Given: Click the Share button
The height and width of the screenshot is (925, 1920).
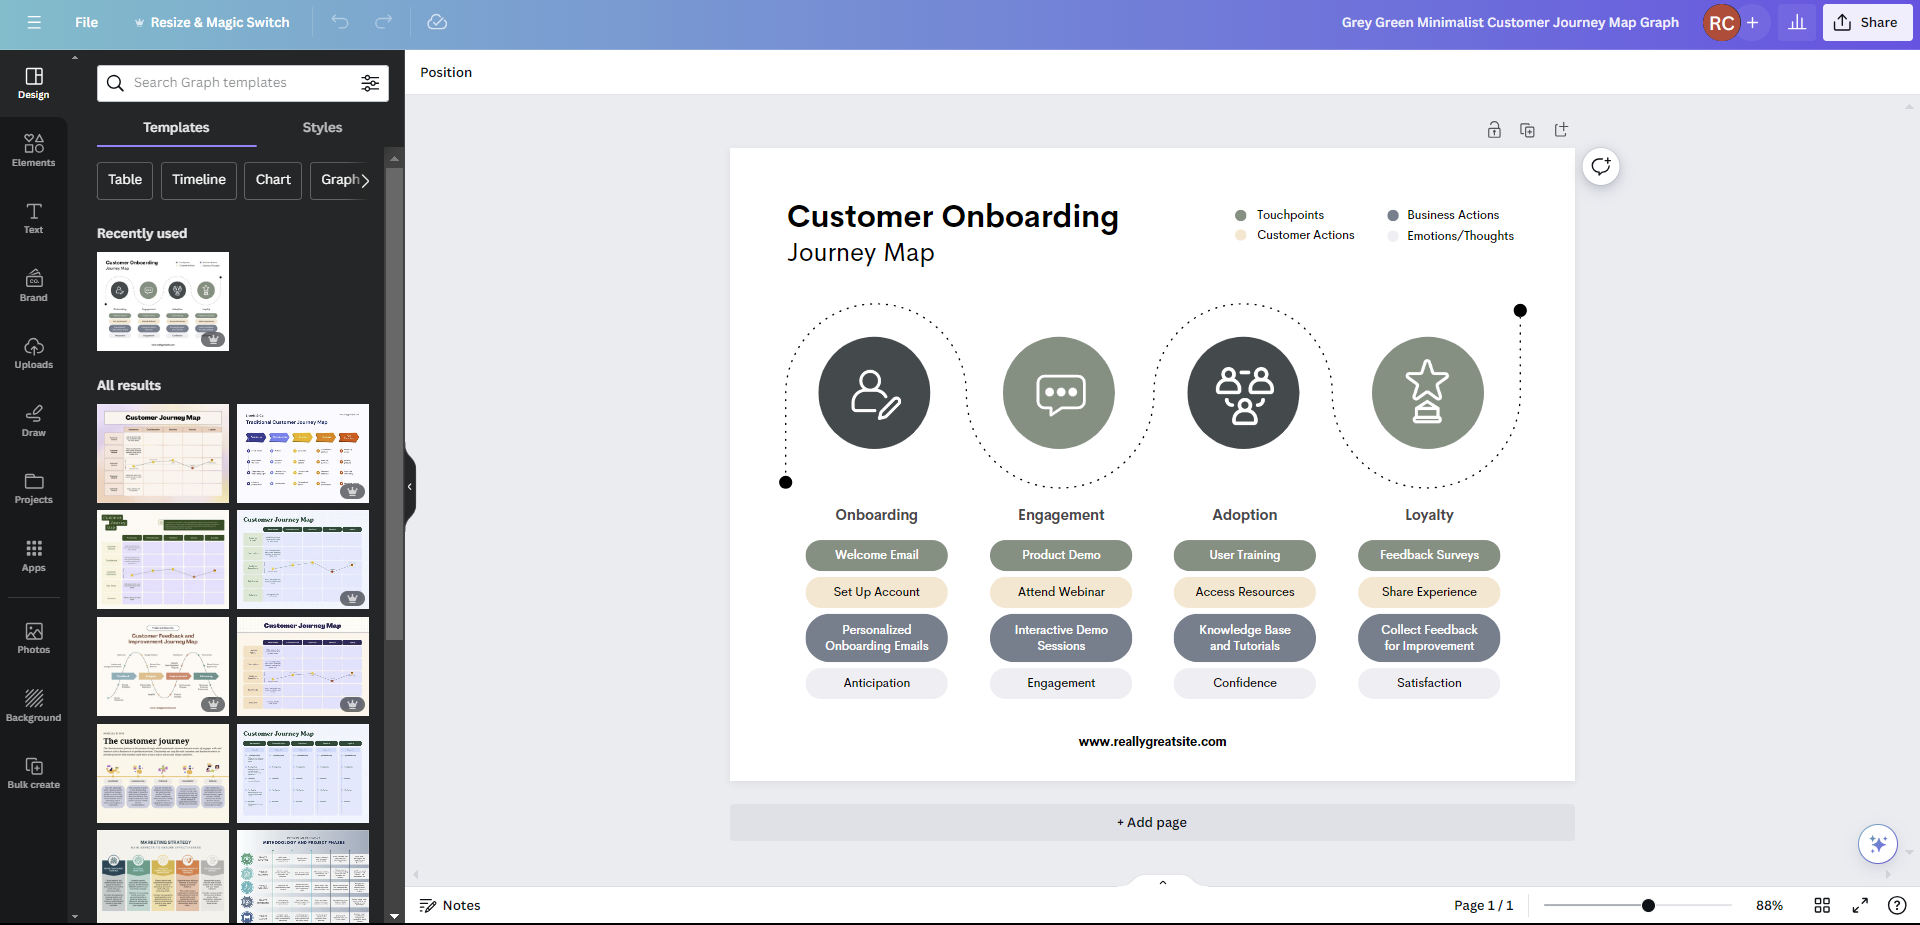Looking at the screenshot, I should [x=1867, y=22].
